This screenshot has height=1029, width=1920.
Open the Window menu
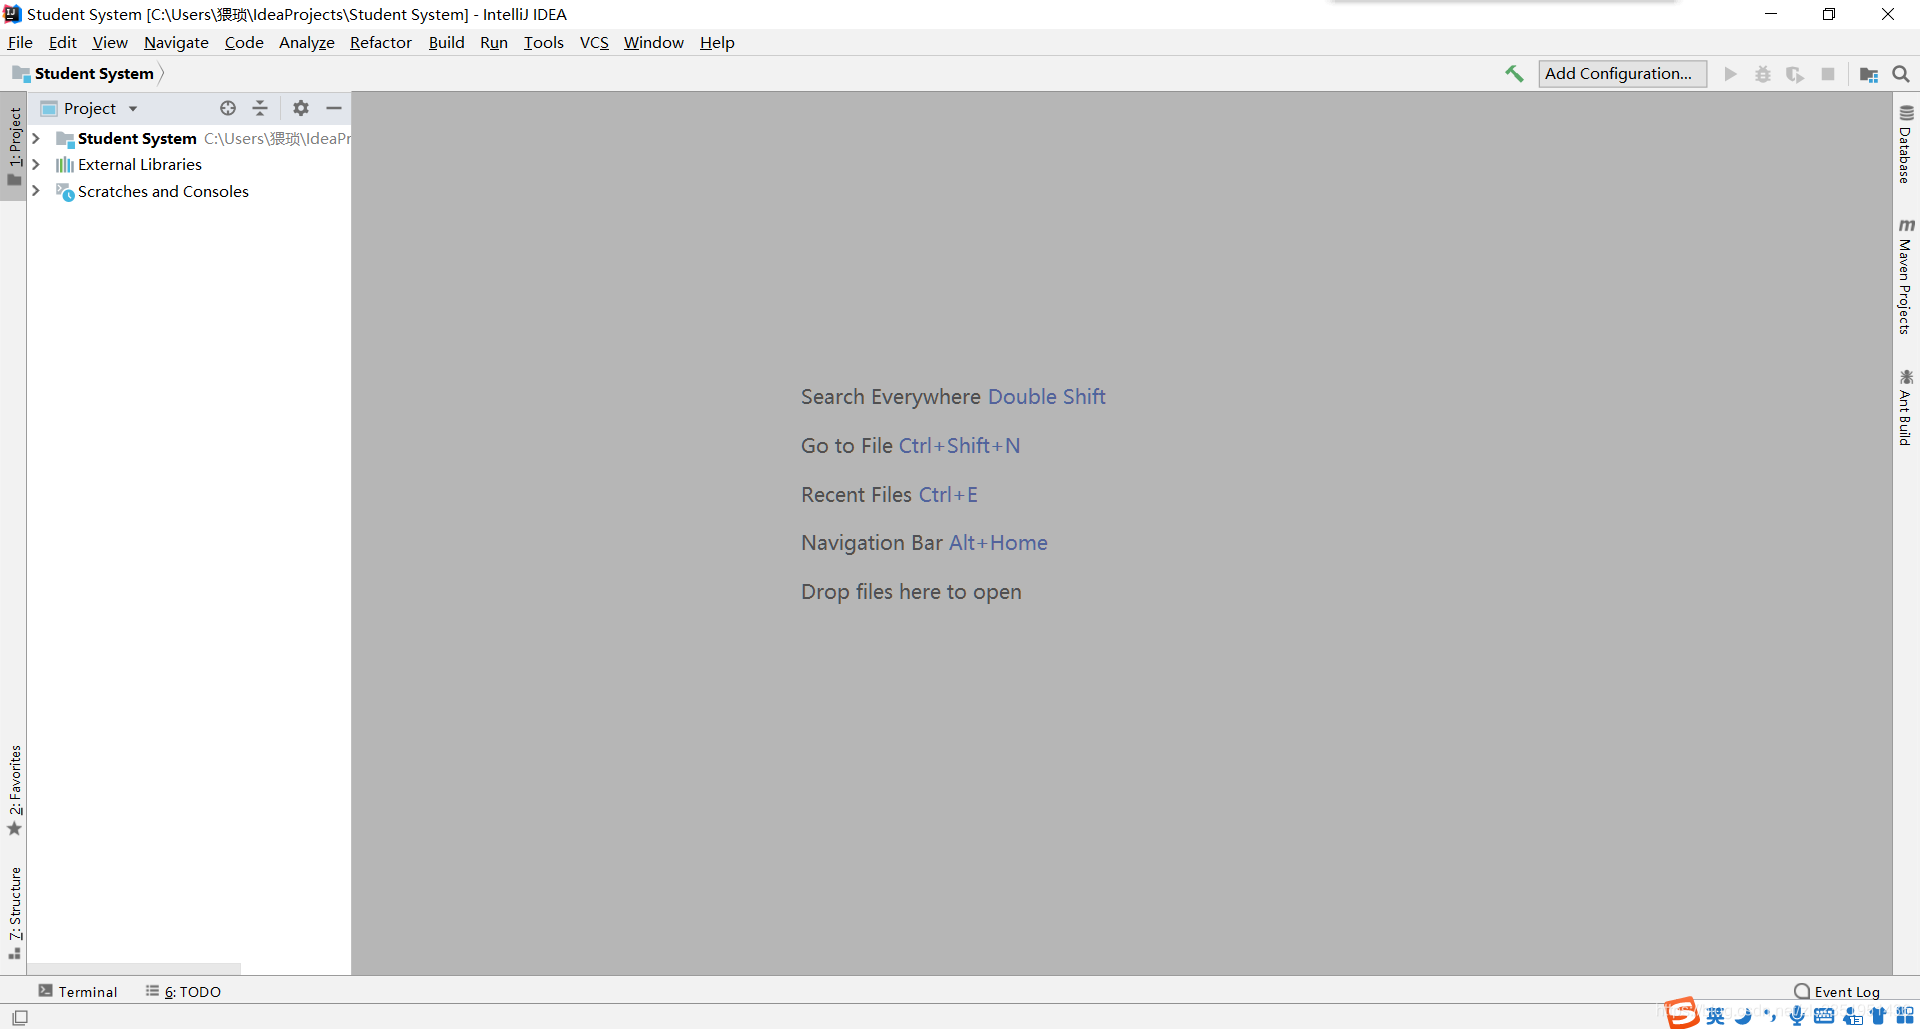point(654,42)
